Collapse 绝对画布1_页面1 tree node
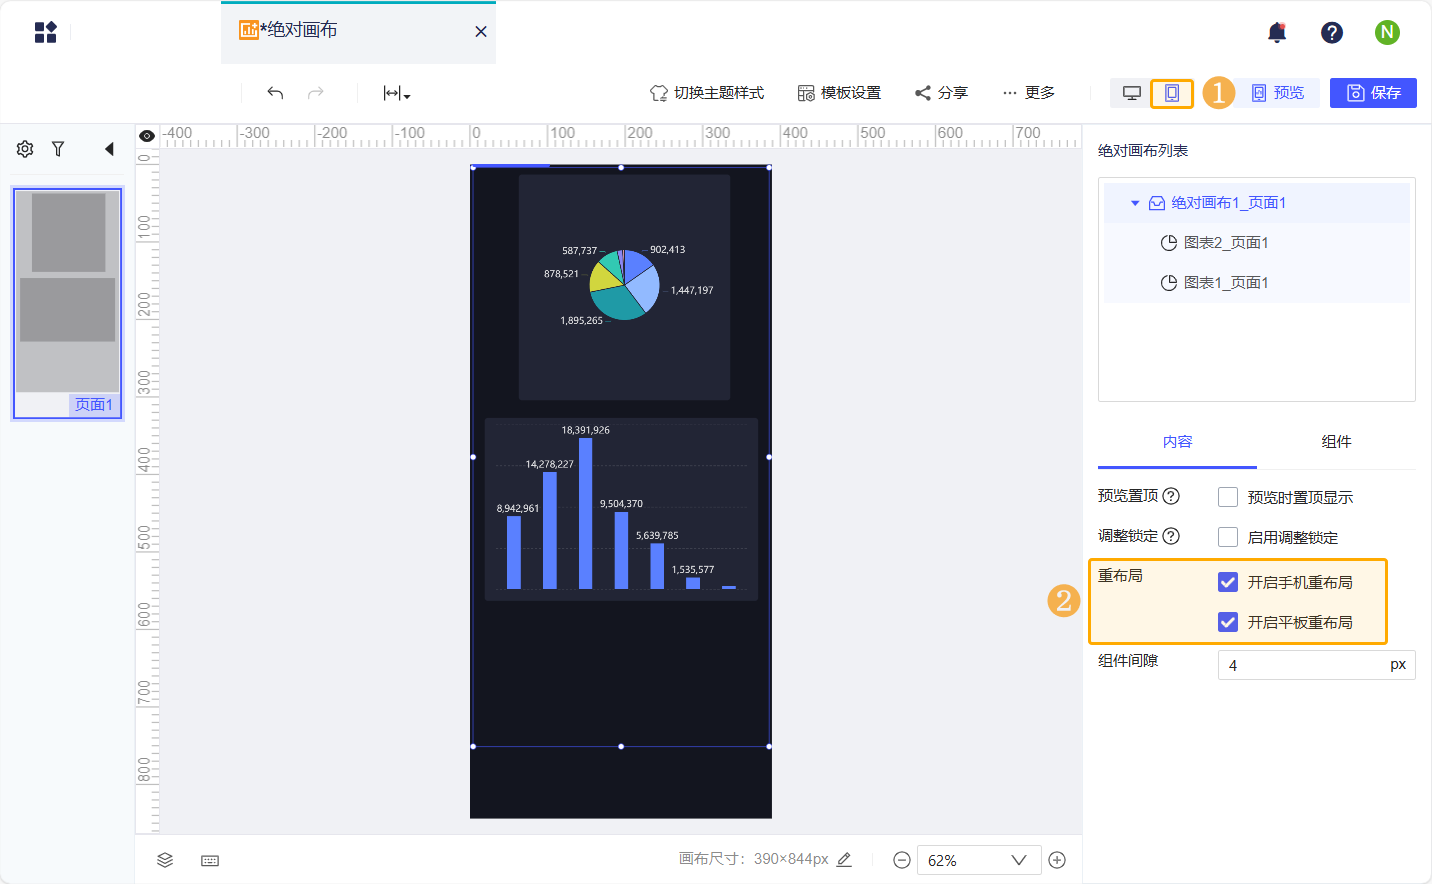The height and width of the screenshot is (884, 1432). 1135,203
